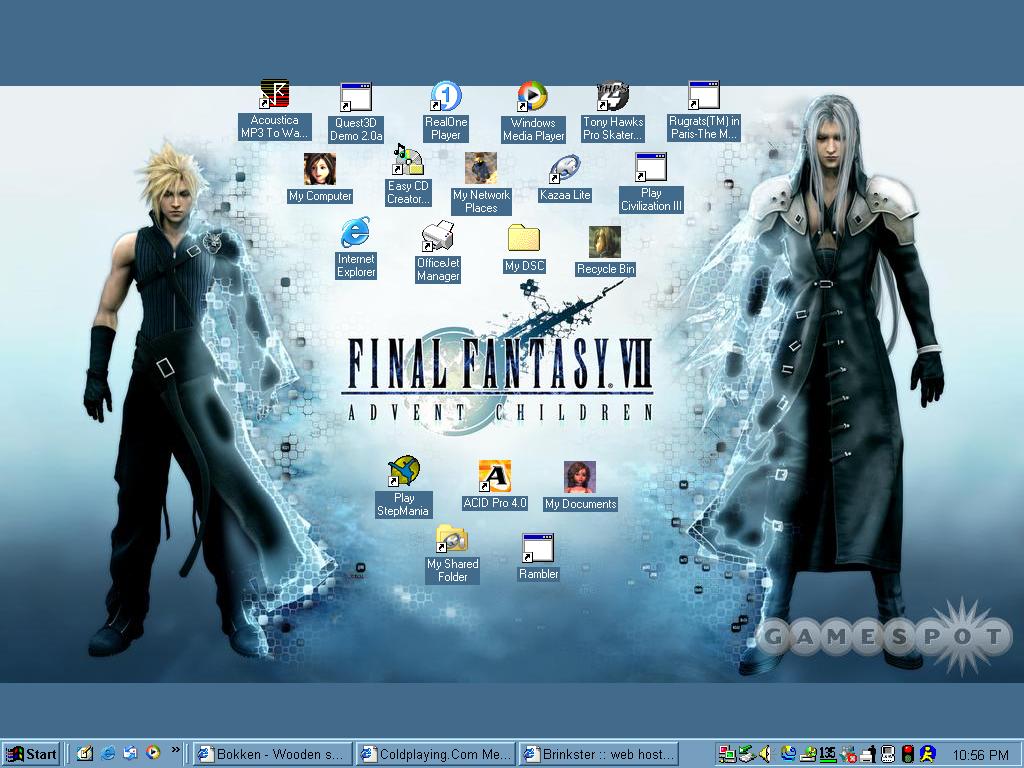Launch Internet Explorer from Quick Launch
The height and width of the screenshot is (768, 1024).
coord(108,753)
